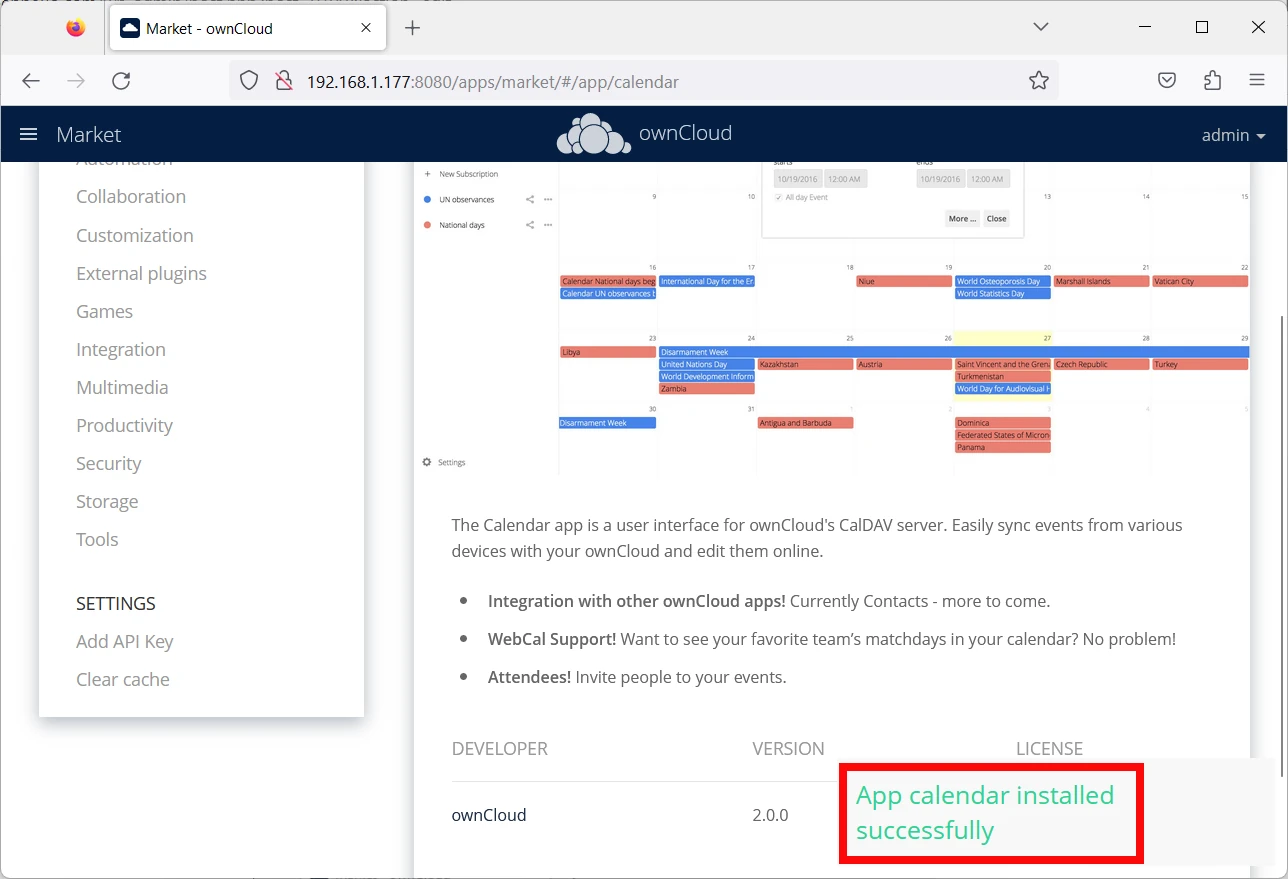
Task: Select the Tools category
Action: (x=97, y=540)
